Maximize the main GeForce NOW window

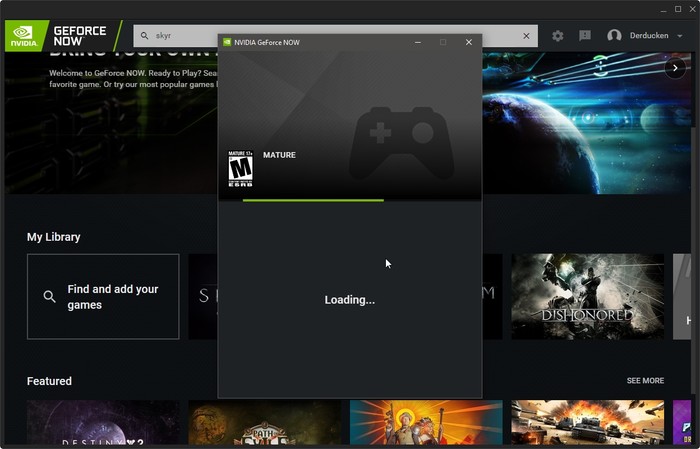(678, 9)
